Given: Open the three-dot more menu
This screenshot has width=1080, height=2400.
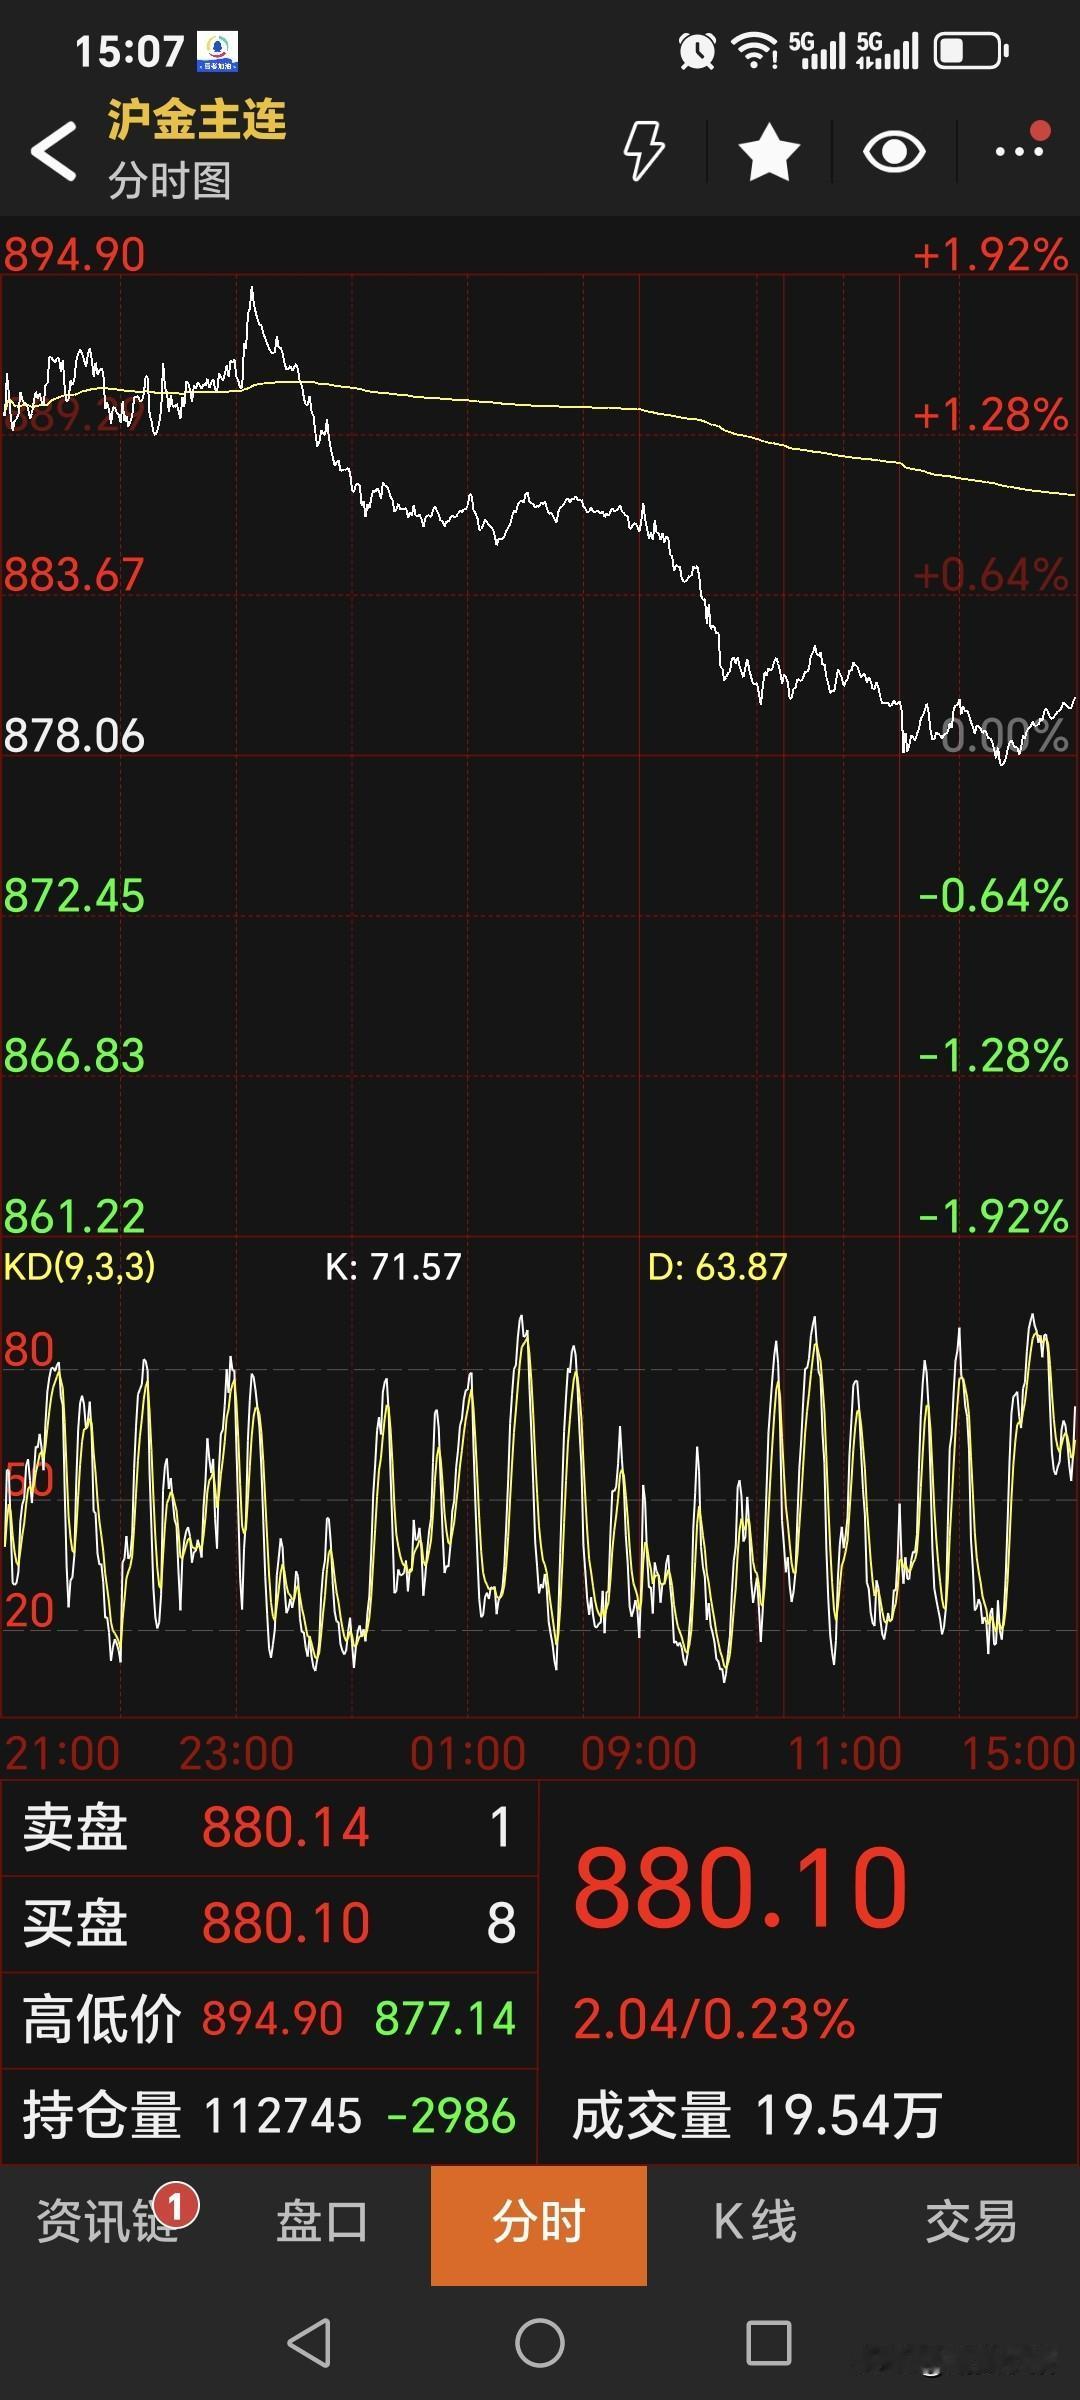Looking at the screenshot, I should pos(1020,150).
